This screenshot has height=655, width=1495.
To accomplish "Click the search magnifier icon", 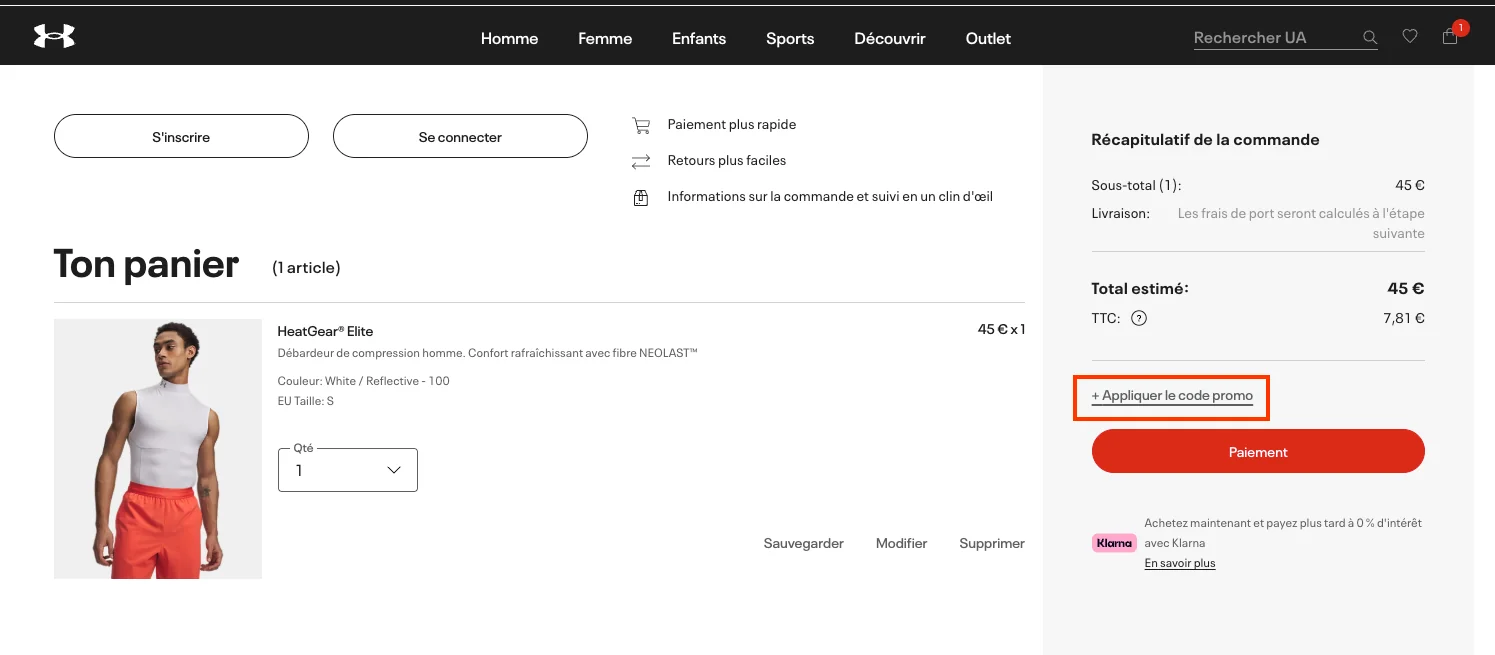I will (1370, 38).
